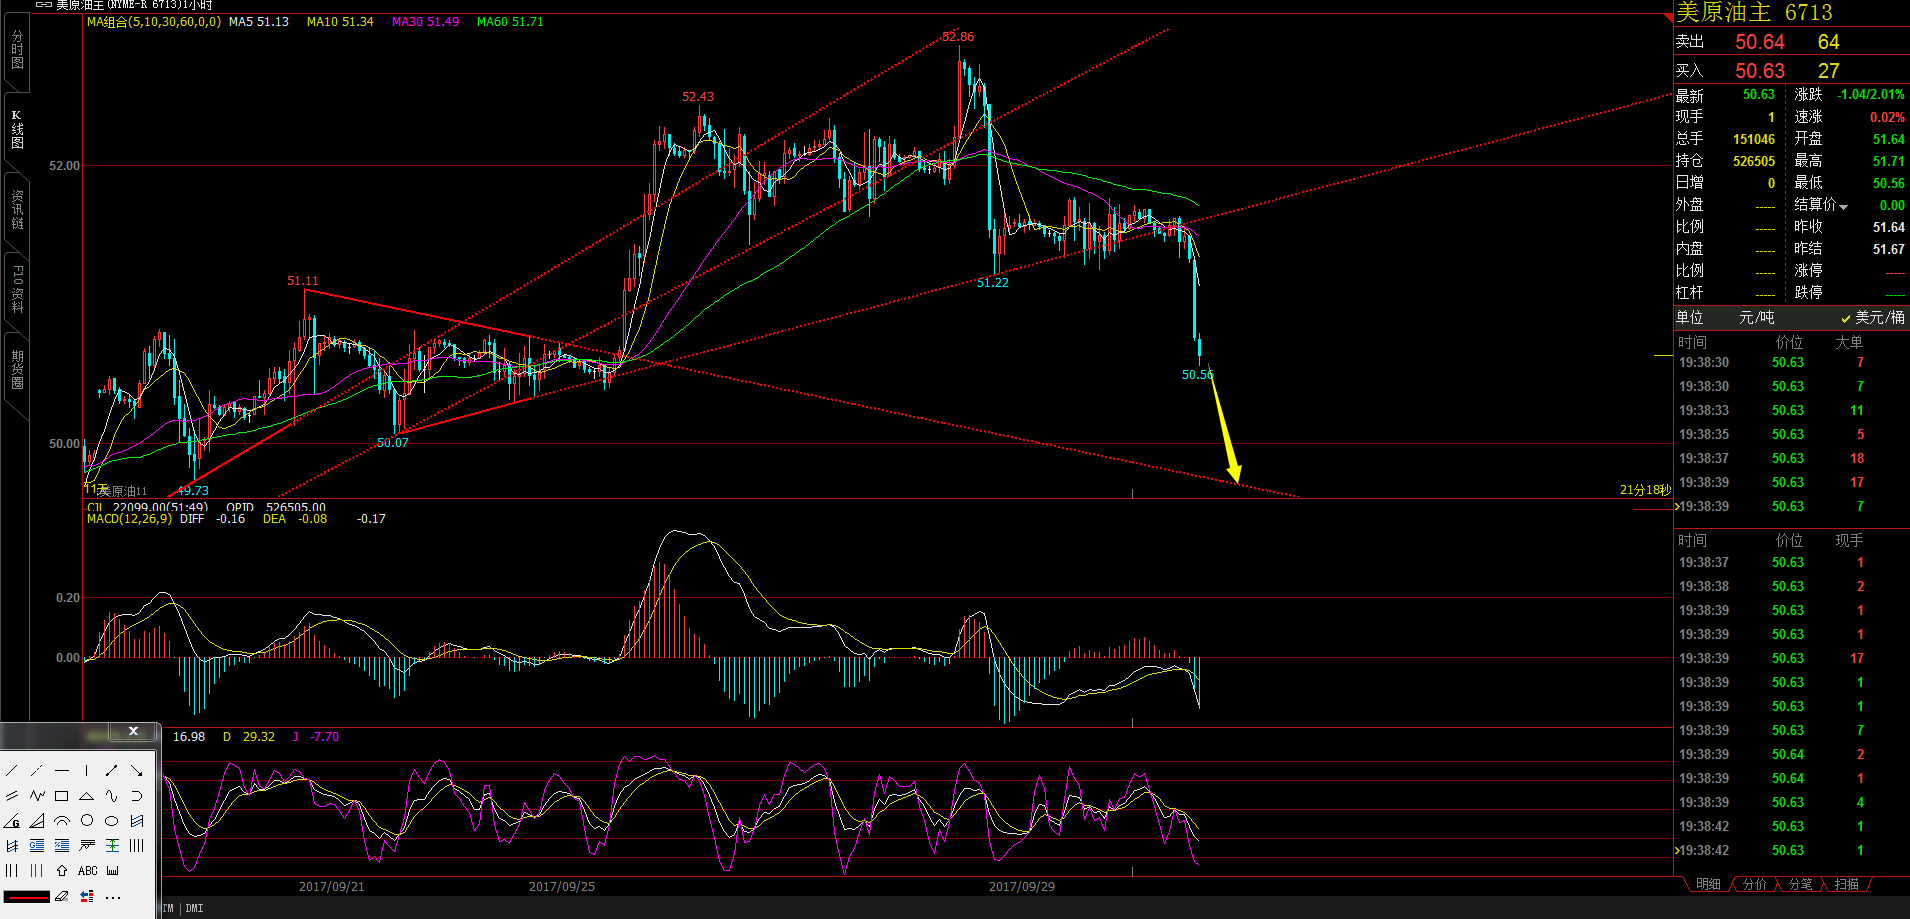The height and width of the screenshot is (919, 1910).
Task: Select 美元/桶 unit option
Action: coord(1873,318)
